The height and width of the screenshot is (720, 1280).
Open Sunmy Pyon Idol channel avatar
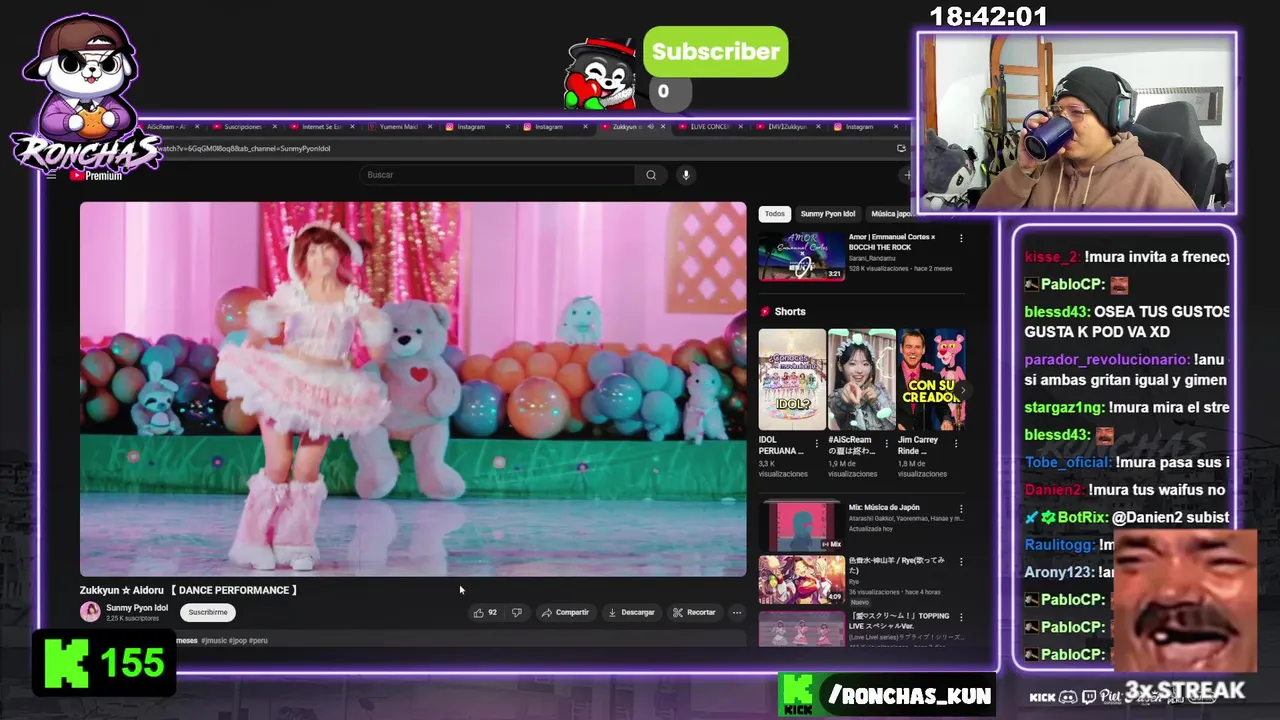tap(90, 612)
